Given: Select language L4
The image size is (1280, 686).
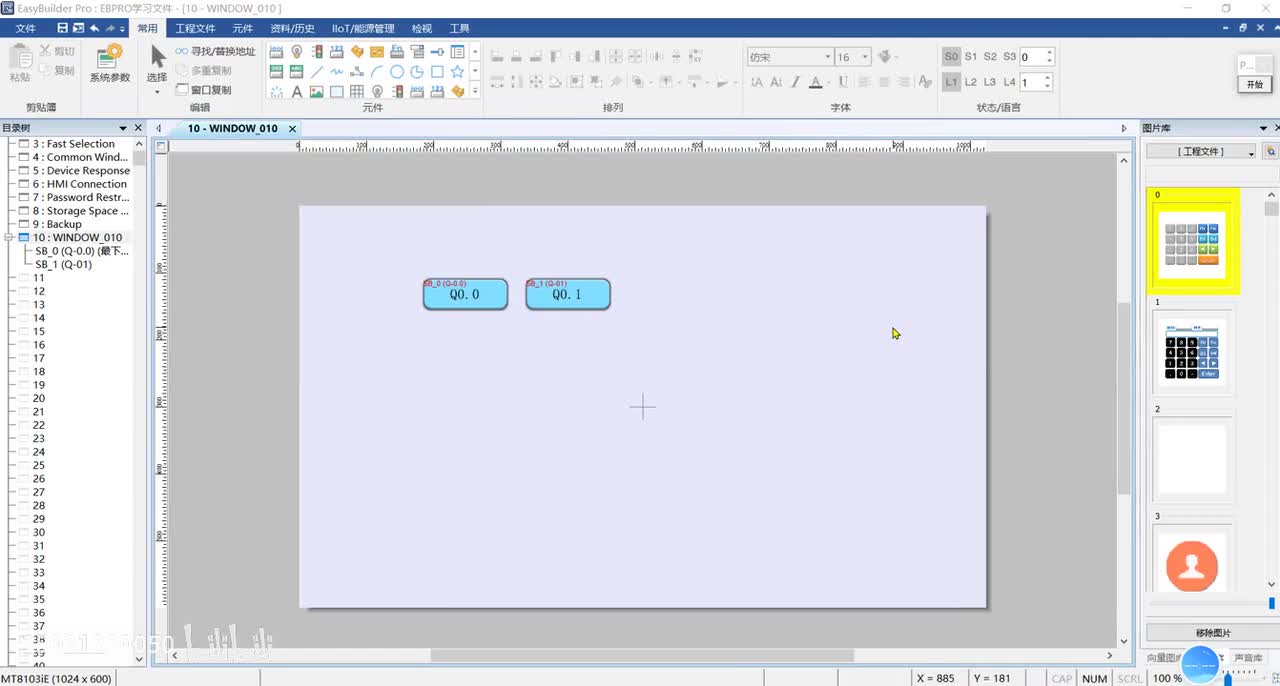Looking at the screenshot, I should click(x=1009, y=82).
